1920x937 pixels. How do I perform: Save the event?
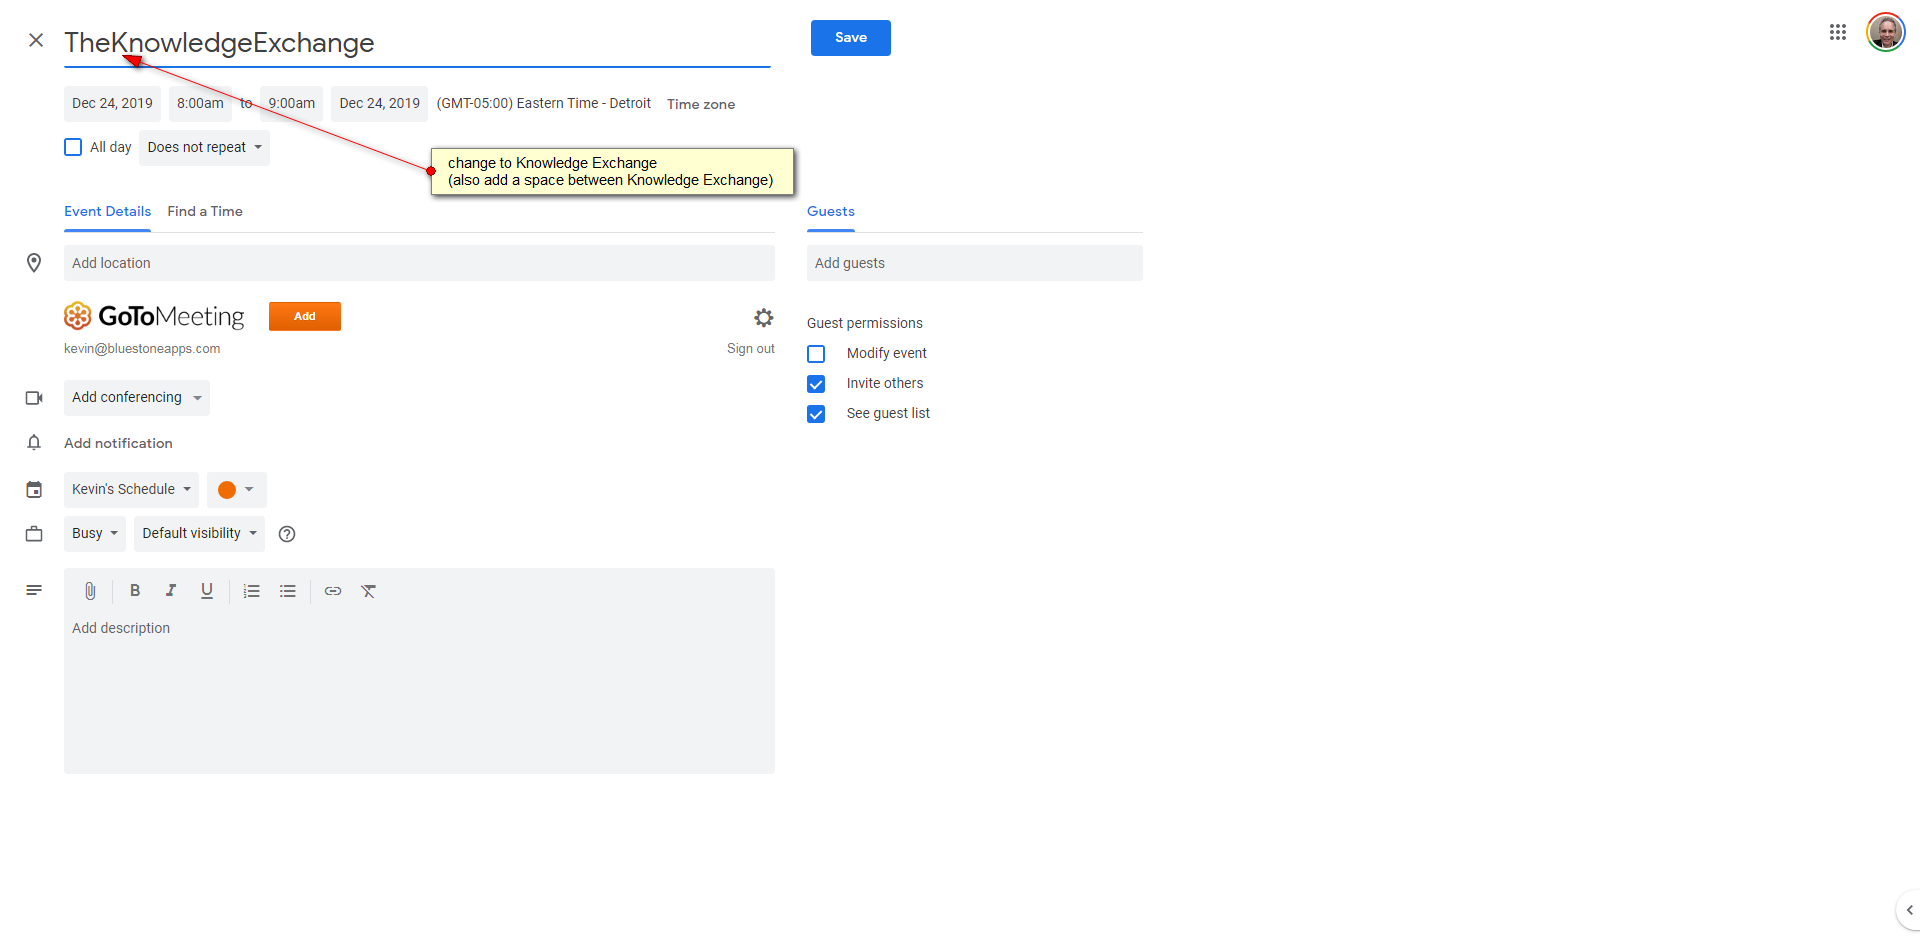tap(850, 38)
